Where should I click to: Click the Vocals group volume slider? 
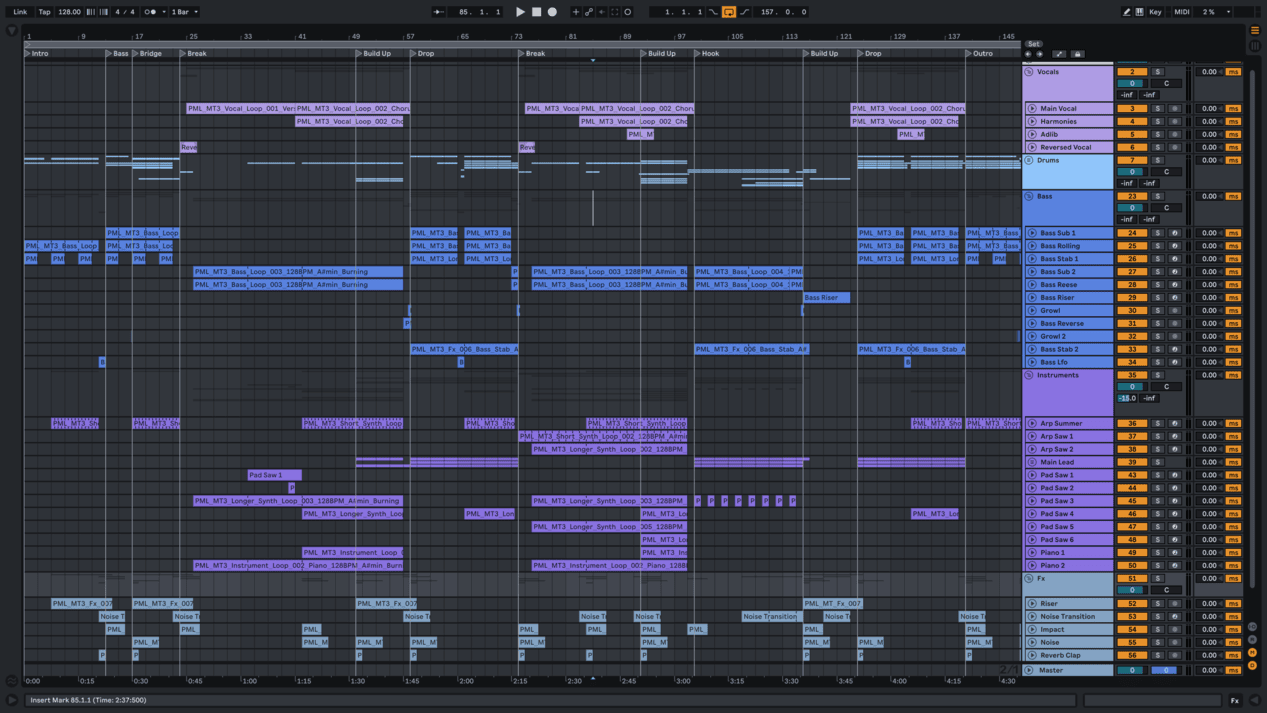(x=1132, y=84)
